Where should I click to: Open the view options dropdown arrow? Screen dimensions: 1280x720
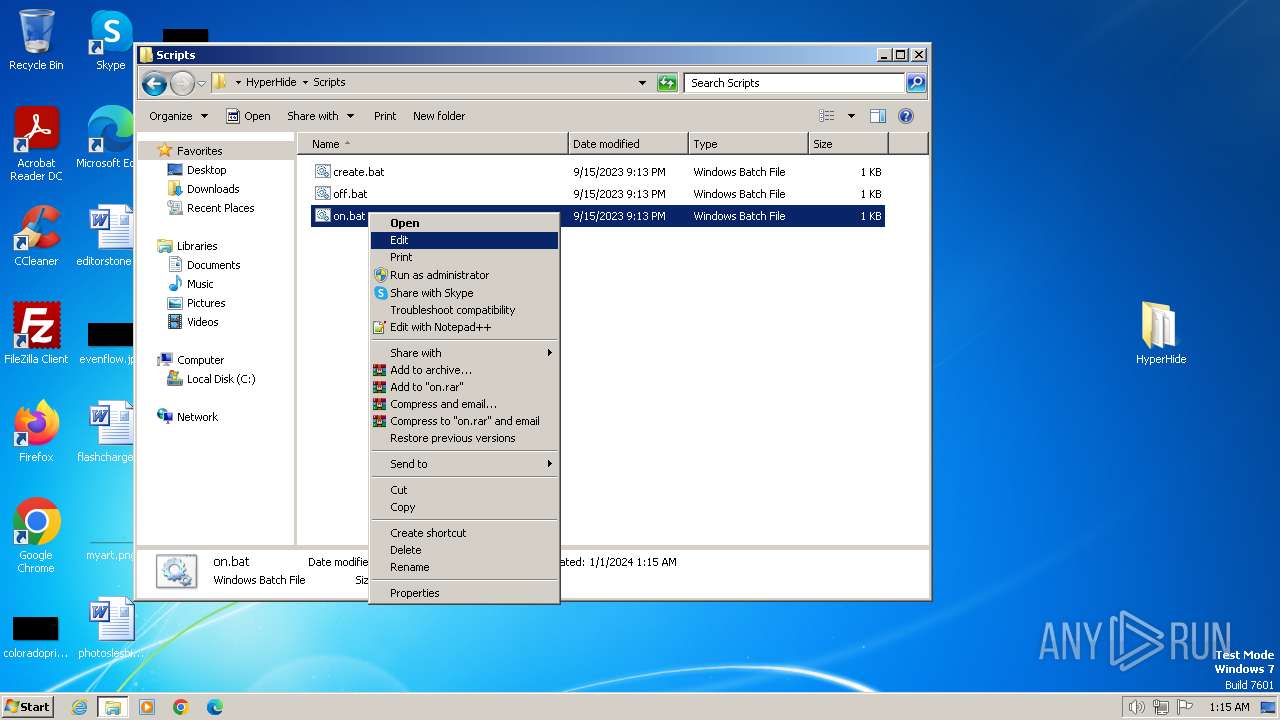851,116
